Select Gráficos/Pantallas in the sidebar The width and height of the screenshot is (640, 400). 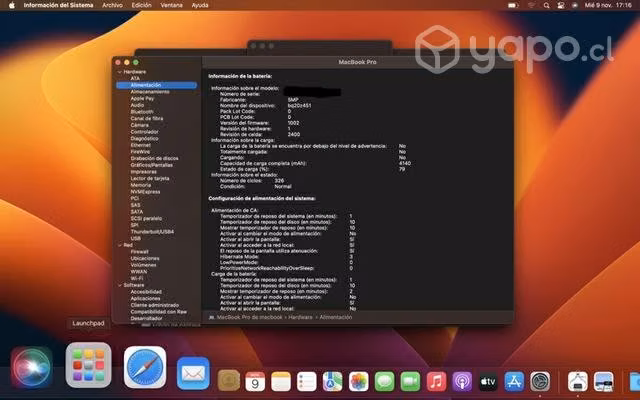click(151, 165)
